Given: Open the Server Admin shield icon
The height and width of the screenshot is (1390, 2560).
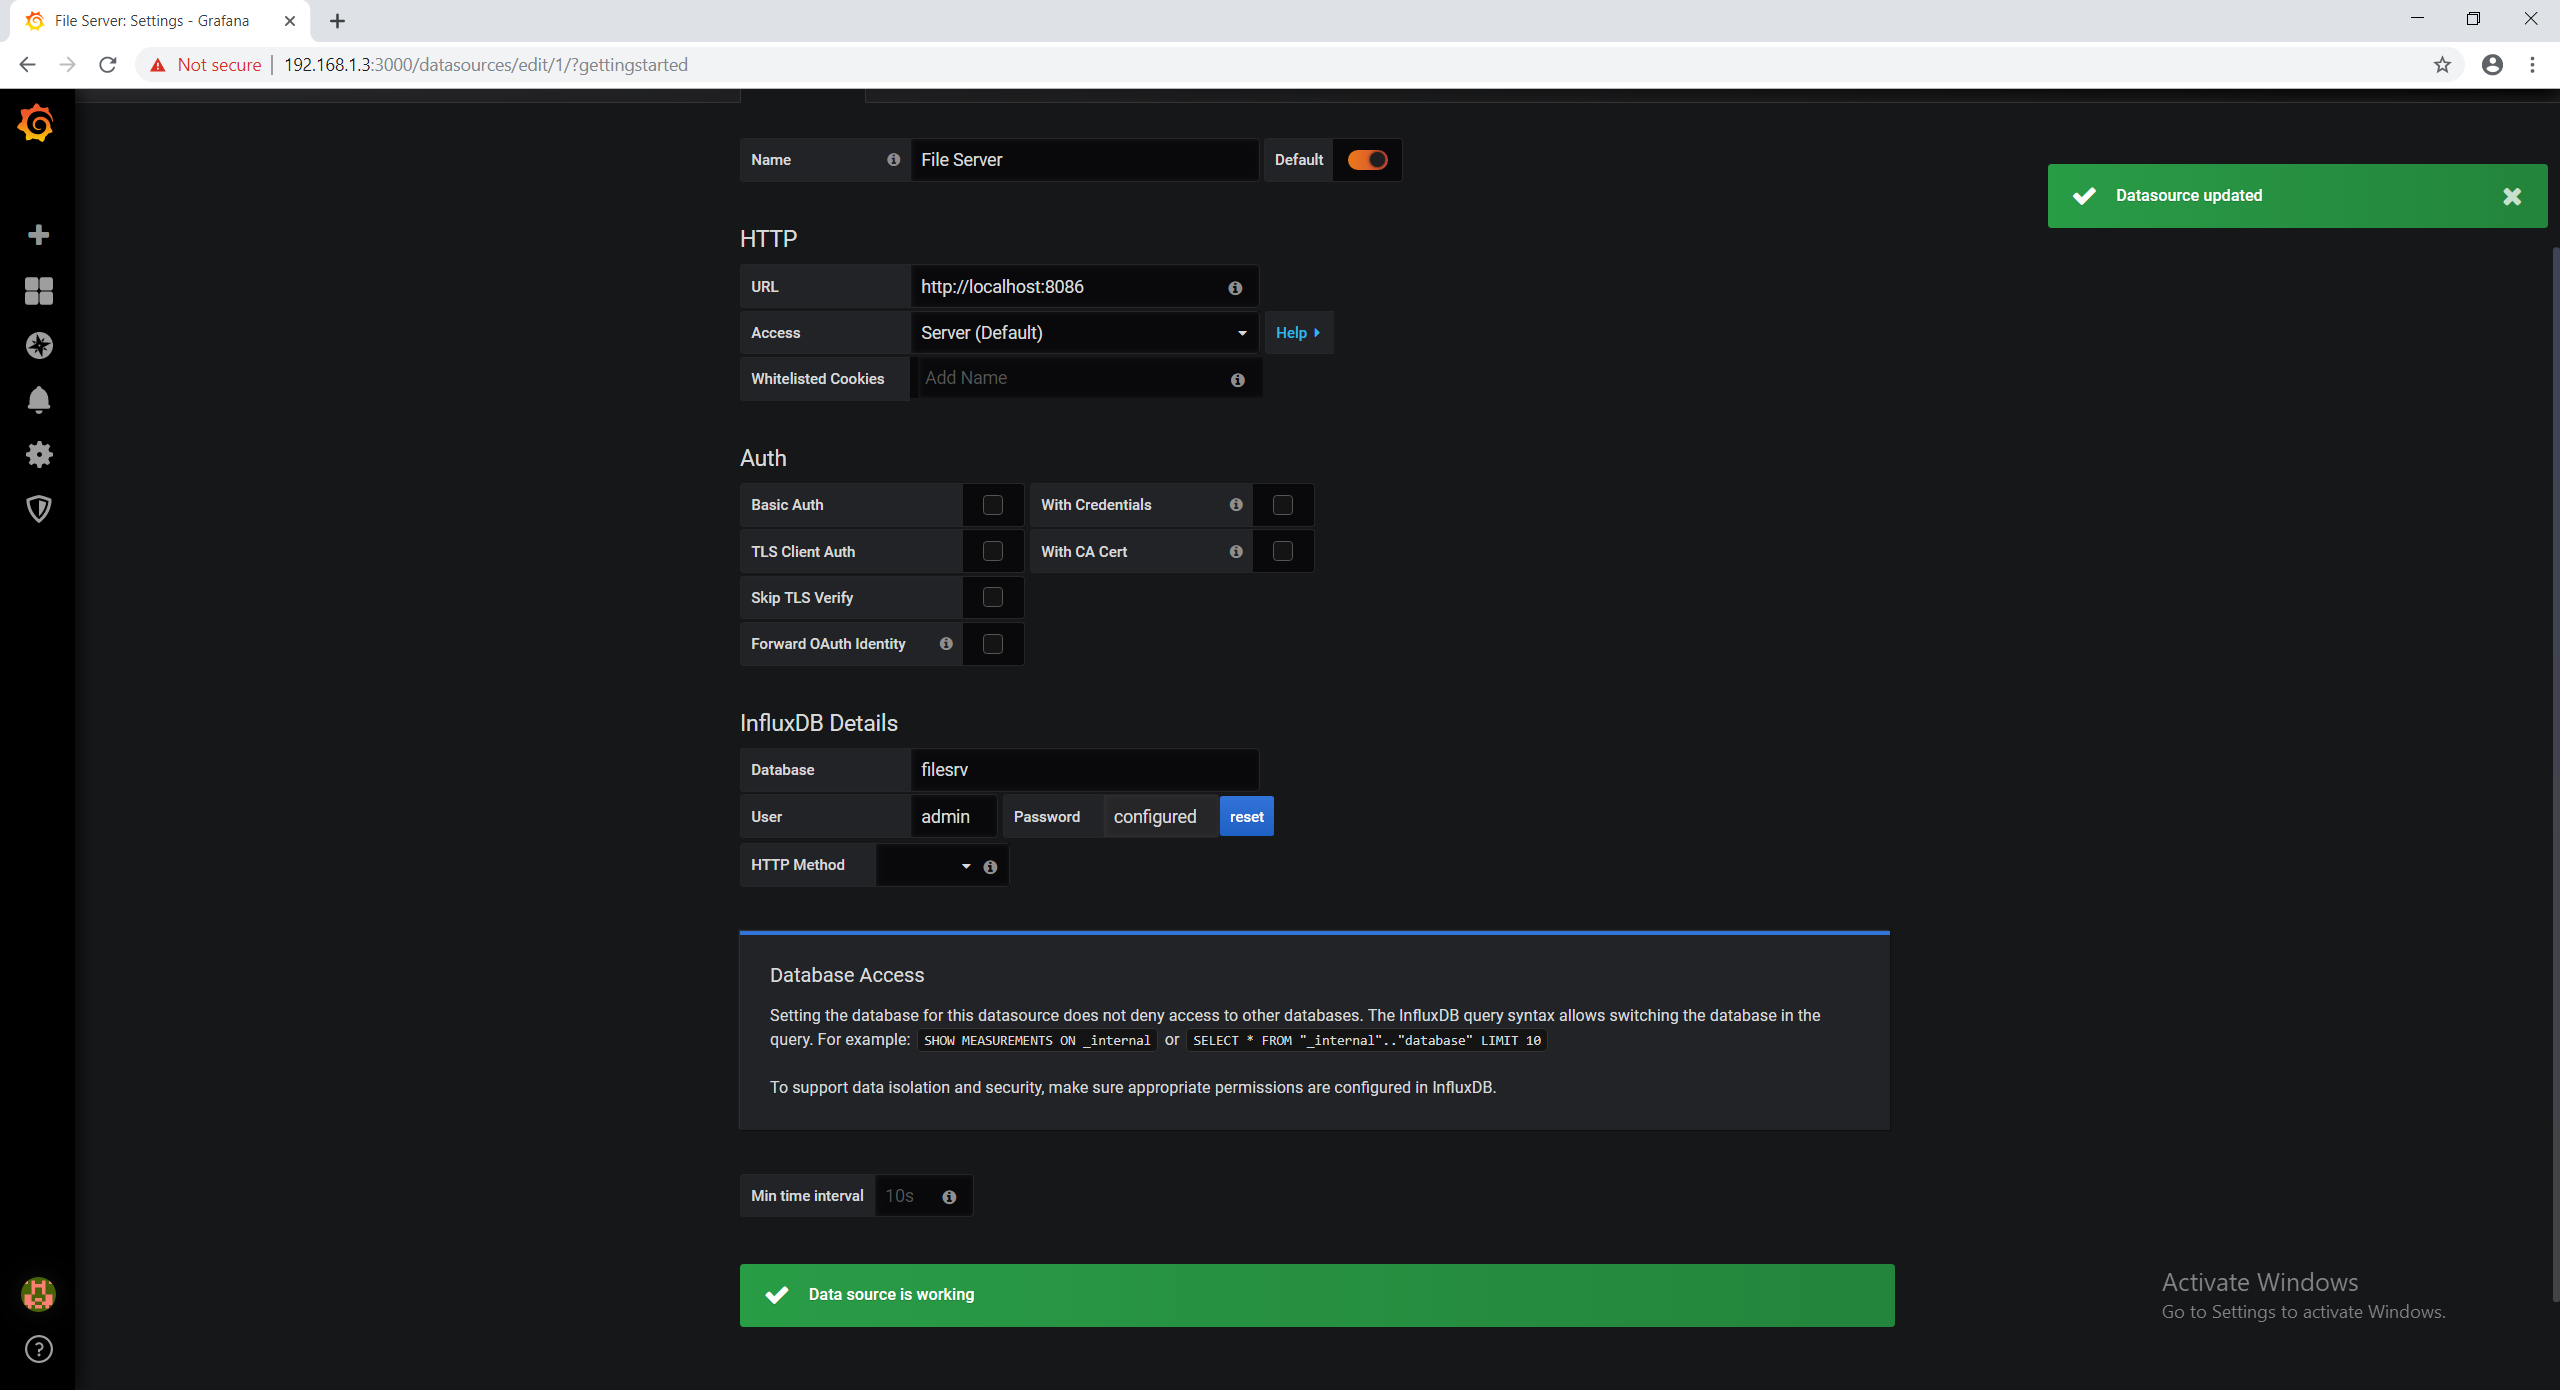Looking at the screenshot, I should point(38,509).
